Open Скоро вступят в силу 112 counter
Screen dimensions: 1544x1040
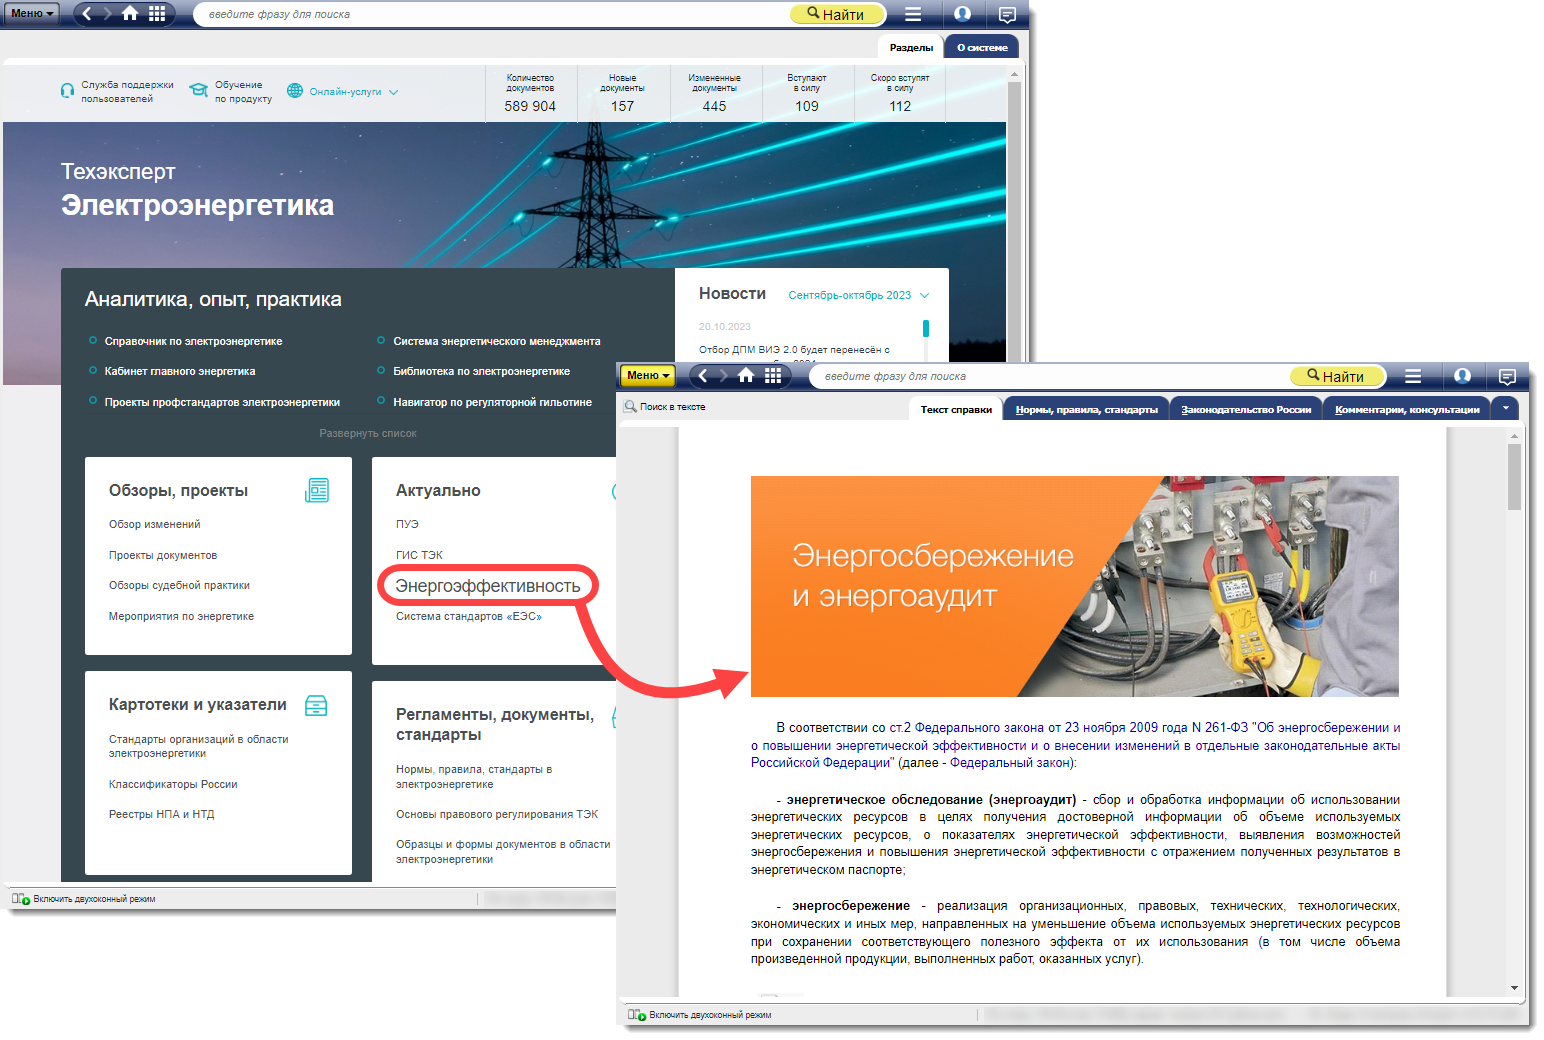point(900,93)
